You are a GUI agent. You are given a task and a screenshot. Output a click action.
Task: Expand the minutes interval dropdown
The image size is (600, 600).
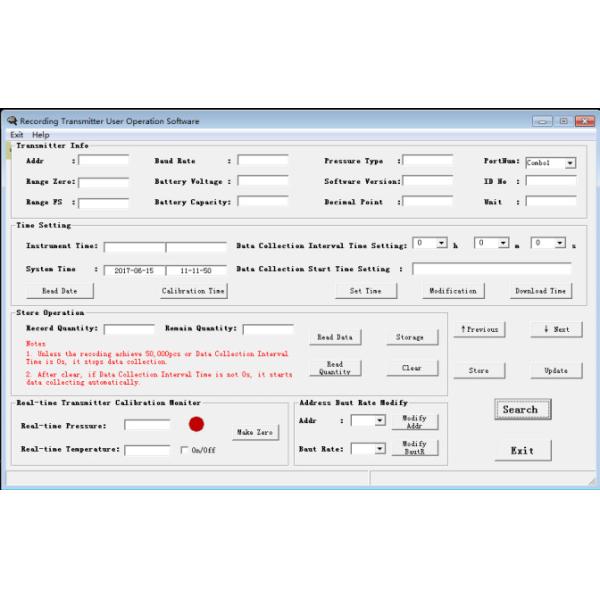click(504, 243)
